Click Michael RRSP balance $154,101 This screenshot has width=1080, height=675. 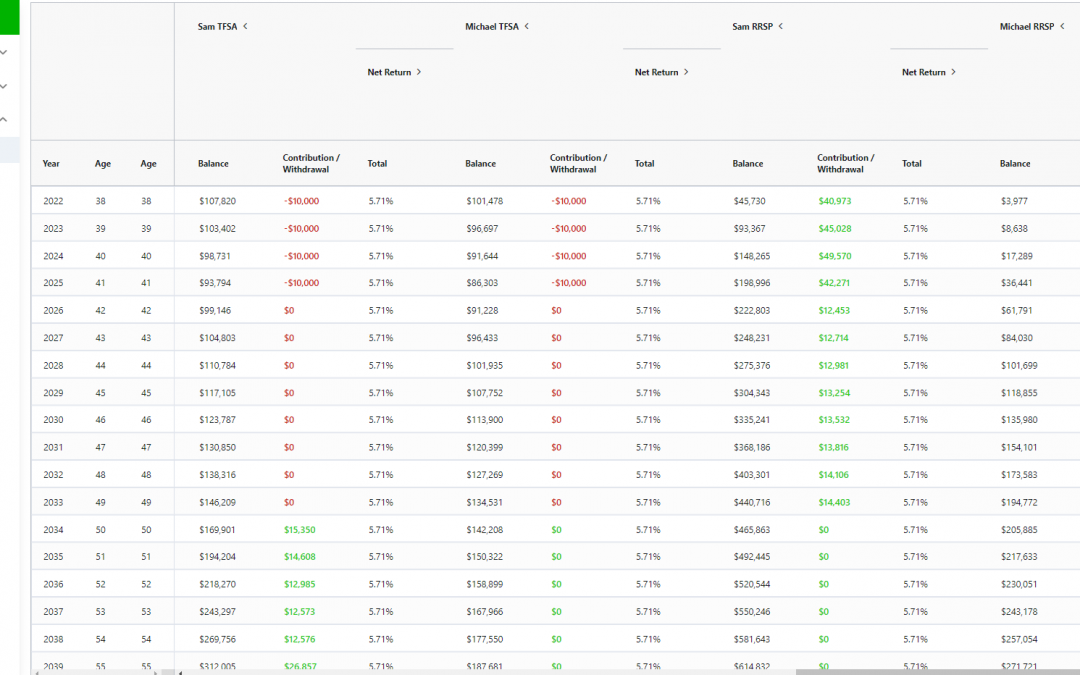pos(1019,447)
